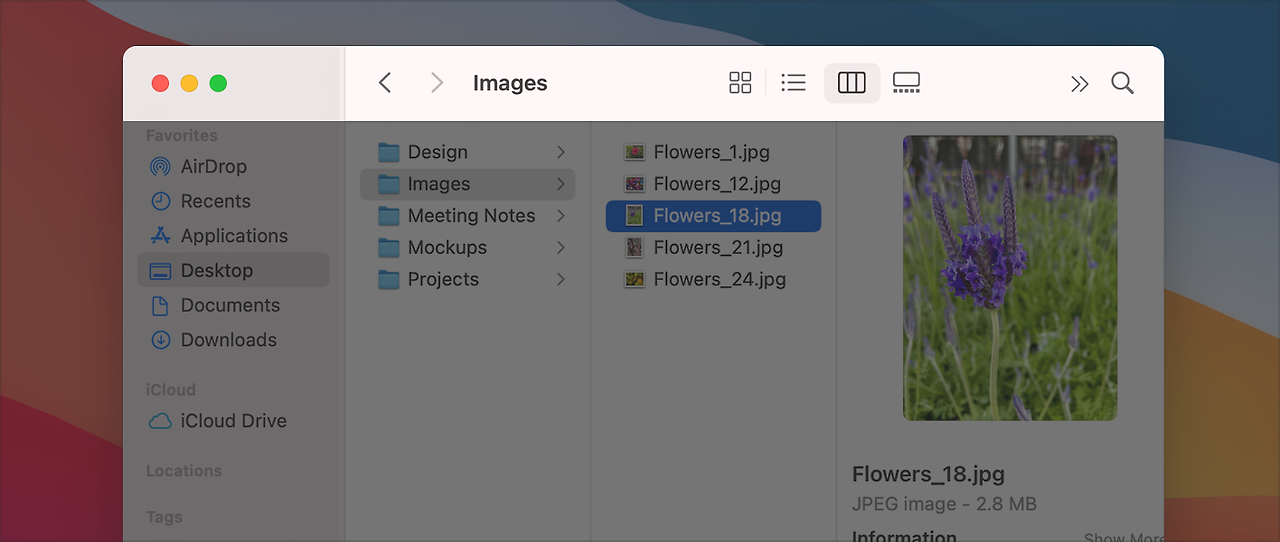Click the Flowers_12.jpg thumbnail icon
This screenshot has width=1280, height=542.
[634, 184]
